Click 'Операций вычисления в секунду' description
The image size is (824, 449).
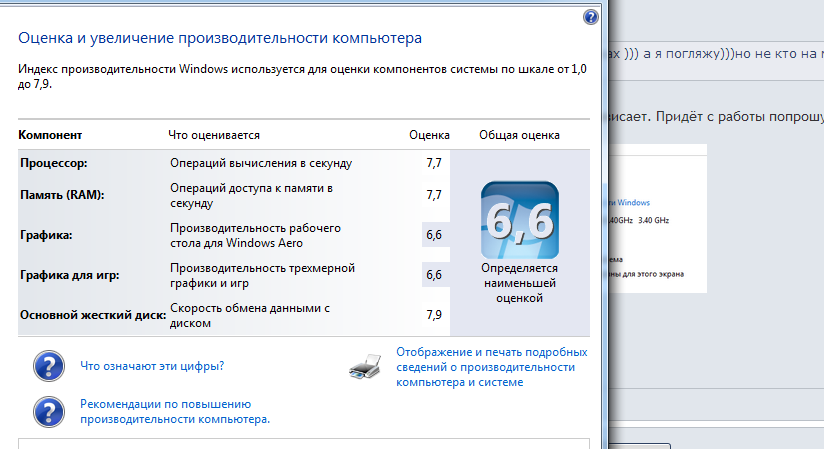point(261,163)
